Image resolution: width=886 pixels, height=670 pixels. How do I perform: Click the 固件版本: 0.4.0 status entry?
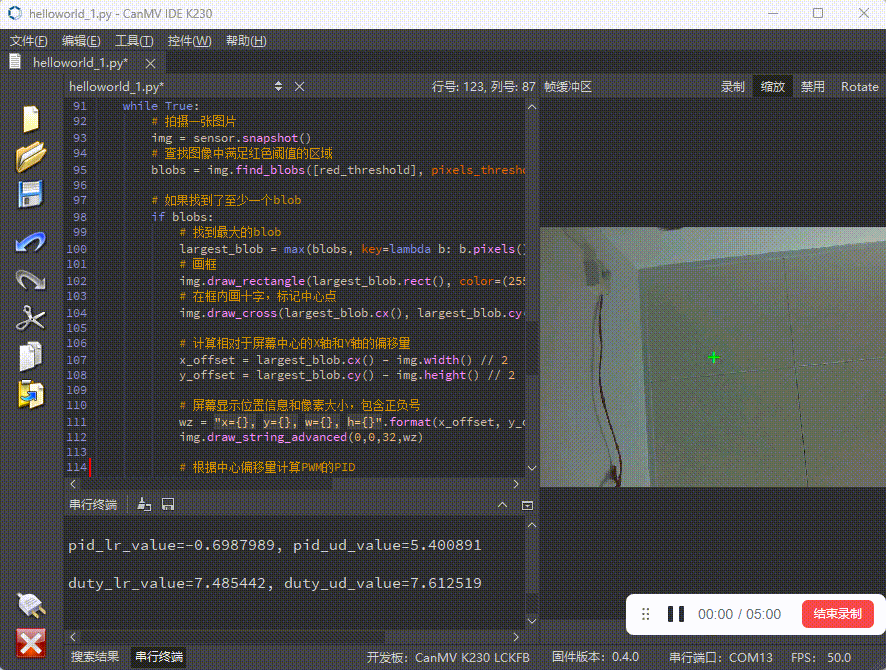[595, 657]
